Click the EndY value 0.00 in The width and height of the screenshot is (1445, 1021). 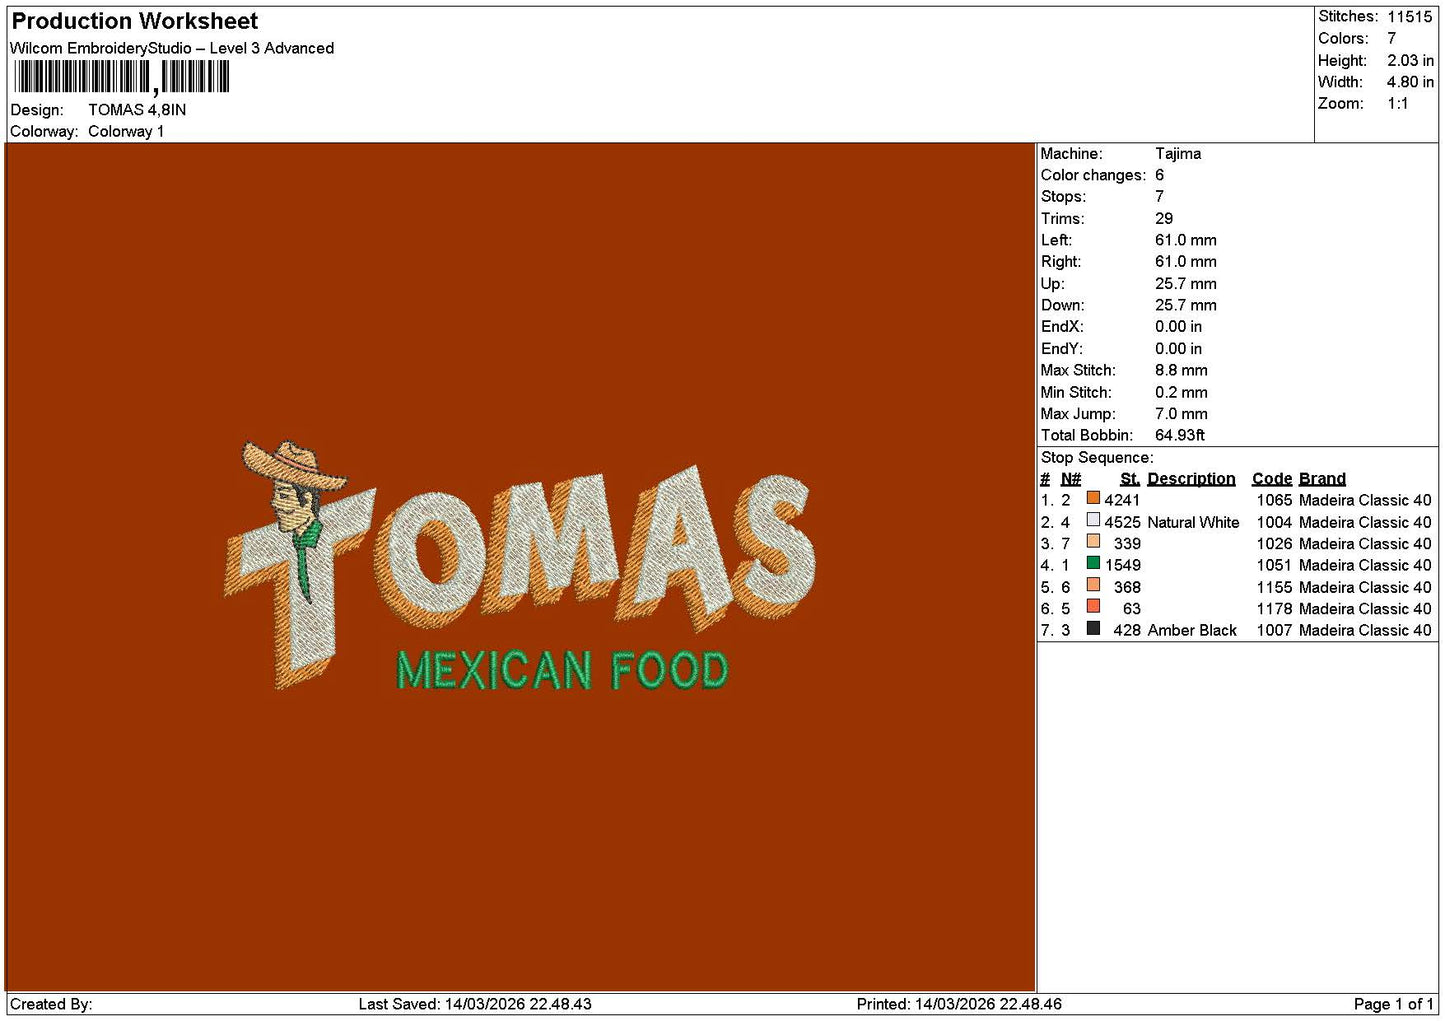[1179, 349]
